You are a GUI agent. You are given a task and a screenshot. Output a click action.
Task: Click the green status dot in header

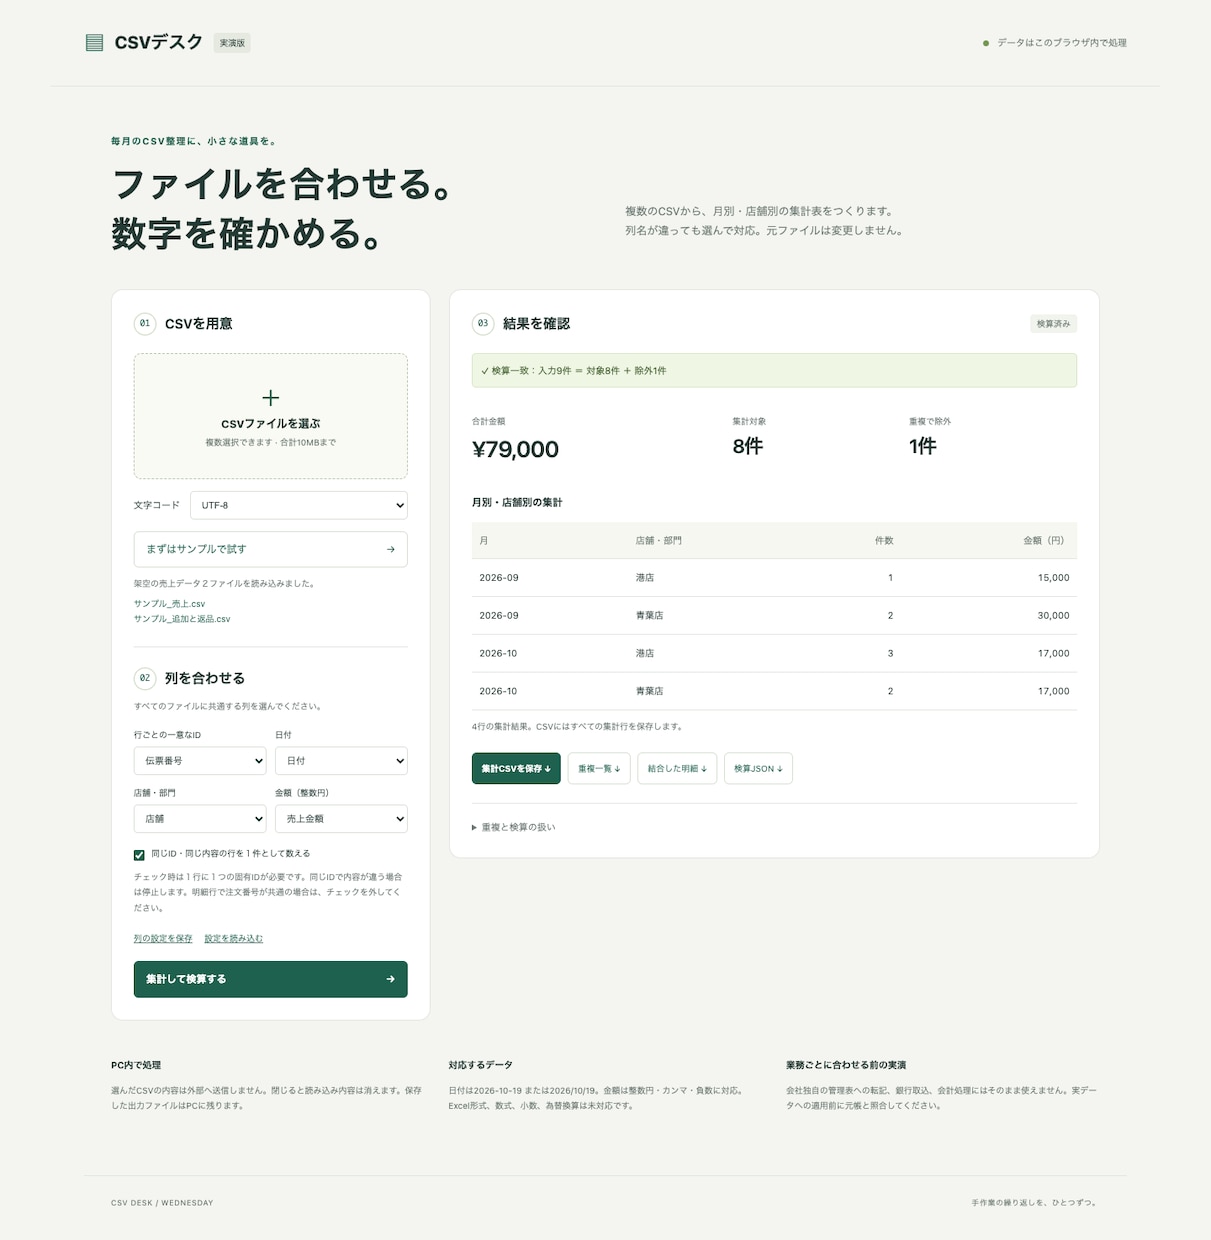click(x=986, y=43)
